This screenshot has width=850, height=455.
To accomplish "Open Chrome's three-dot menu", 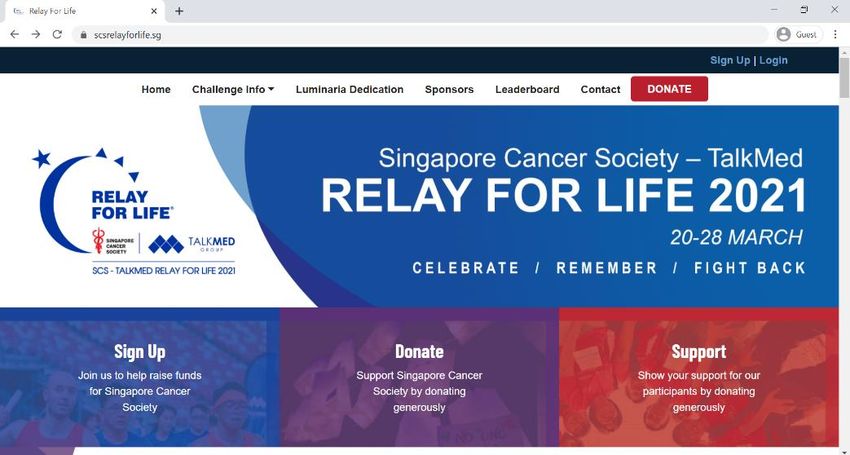I will [835, 35].
